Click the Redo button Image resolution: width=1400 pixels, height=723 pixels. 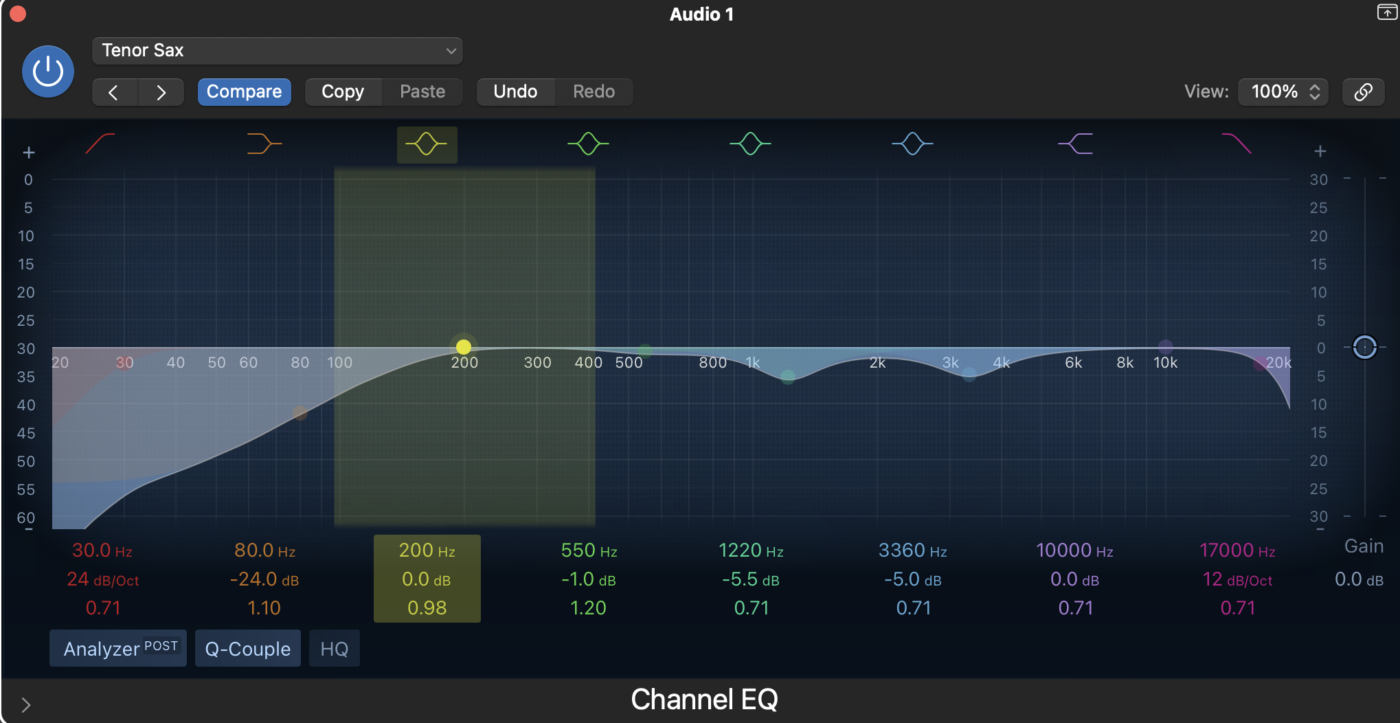pos(594,92)
